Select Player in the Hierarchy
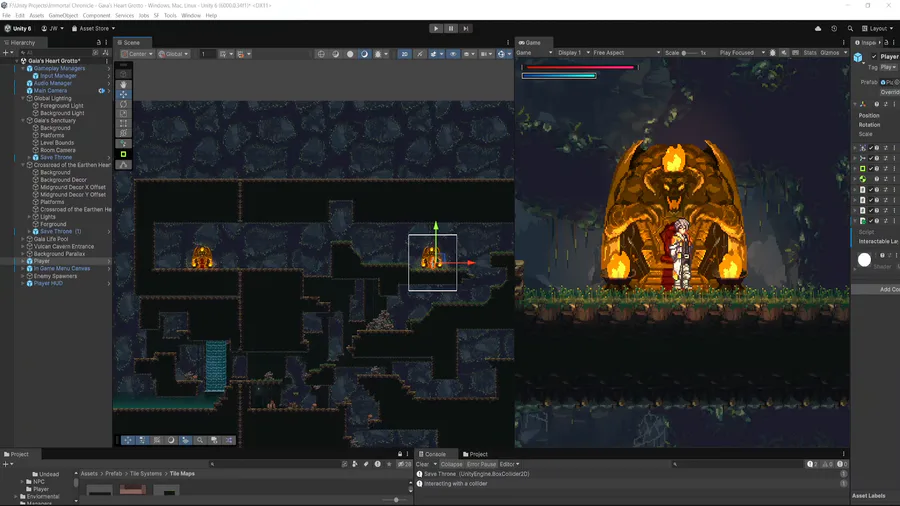Viewport: 900px width, 506px height. click(41, 261)
